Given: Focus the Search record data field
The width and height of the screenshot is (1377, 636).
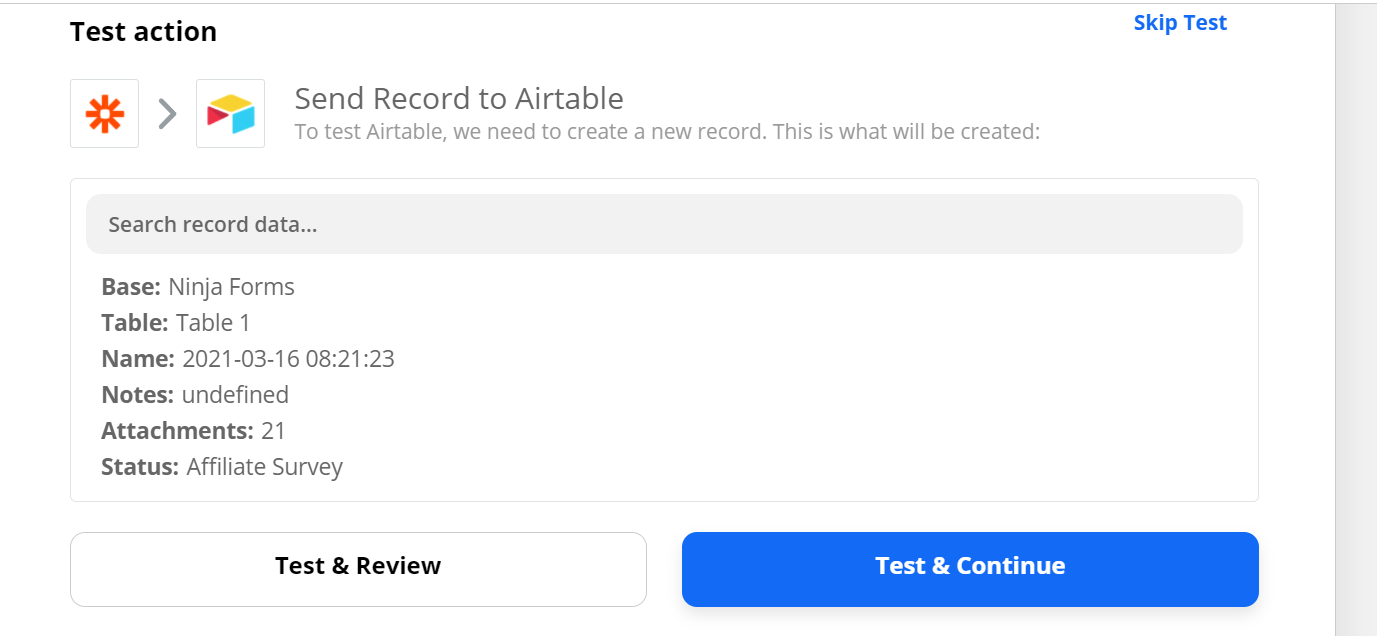Looking at the screenshot, I should (x=664, y=224).
